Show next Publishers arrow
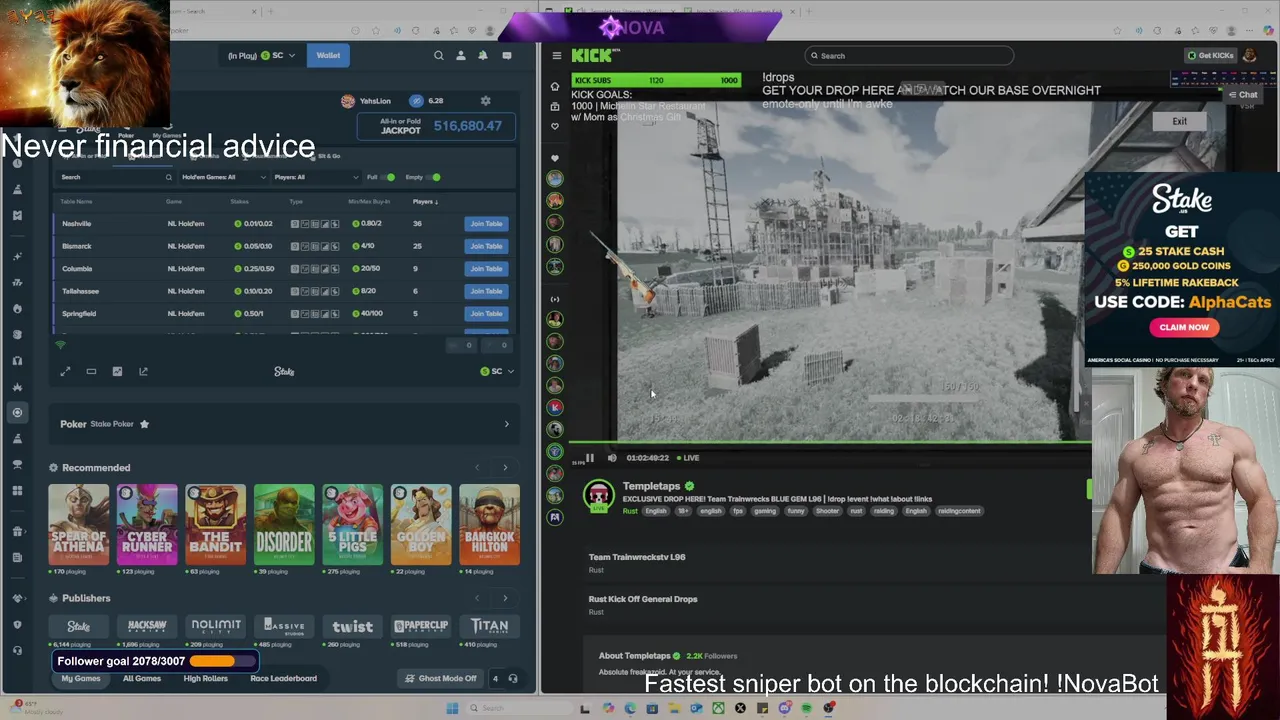 pyautogui.click(x=505, y=598)
